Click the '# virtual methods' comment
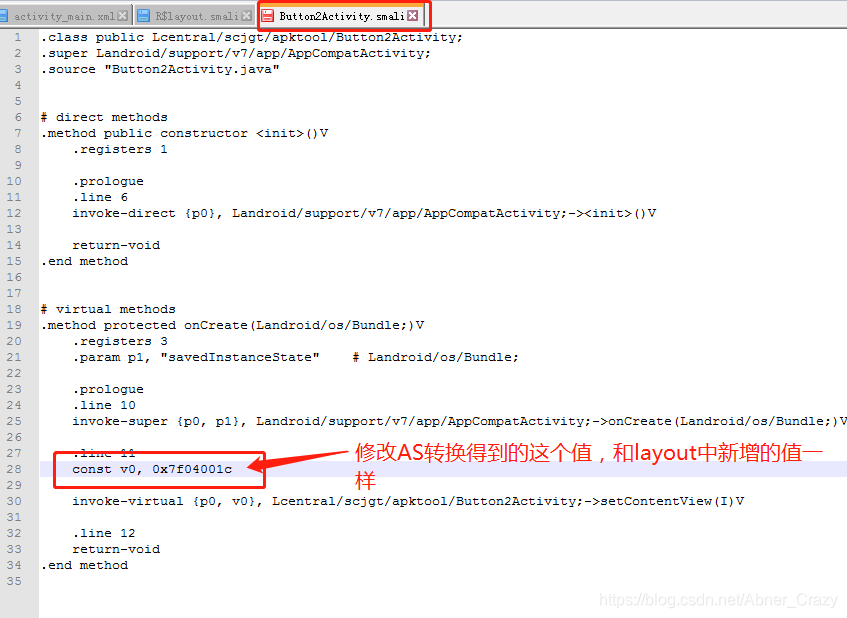 point(108,309)
